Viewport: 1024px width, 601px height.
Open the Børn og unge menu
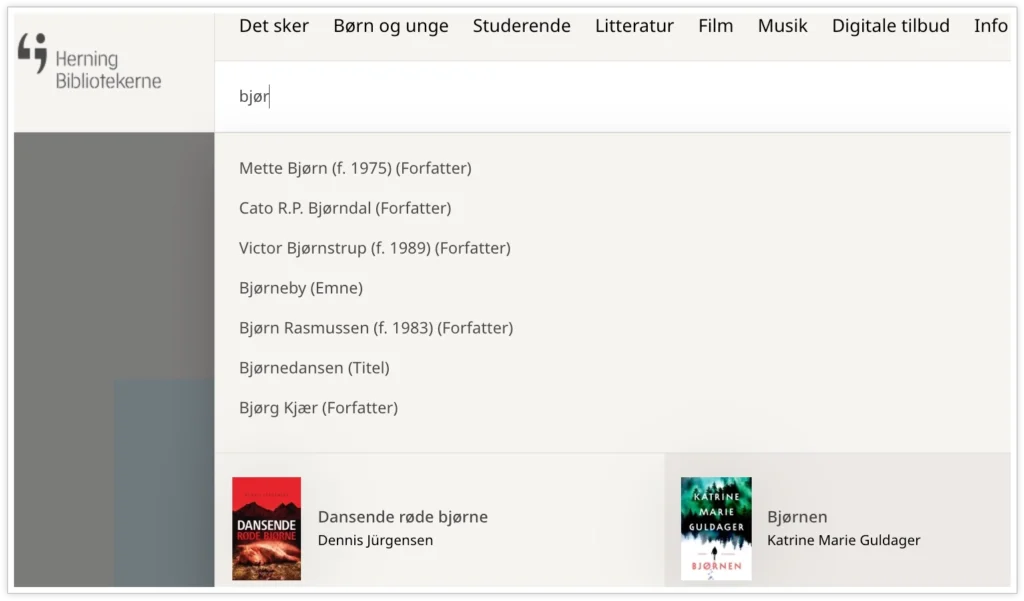[x=391, y=26]
